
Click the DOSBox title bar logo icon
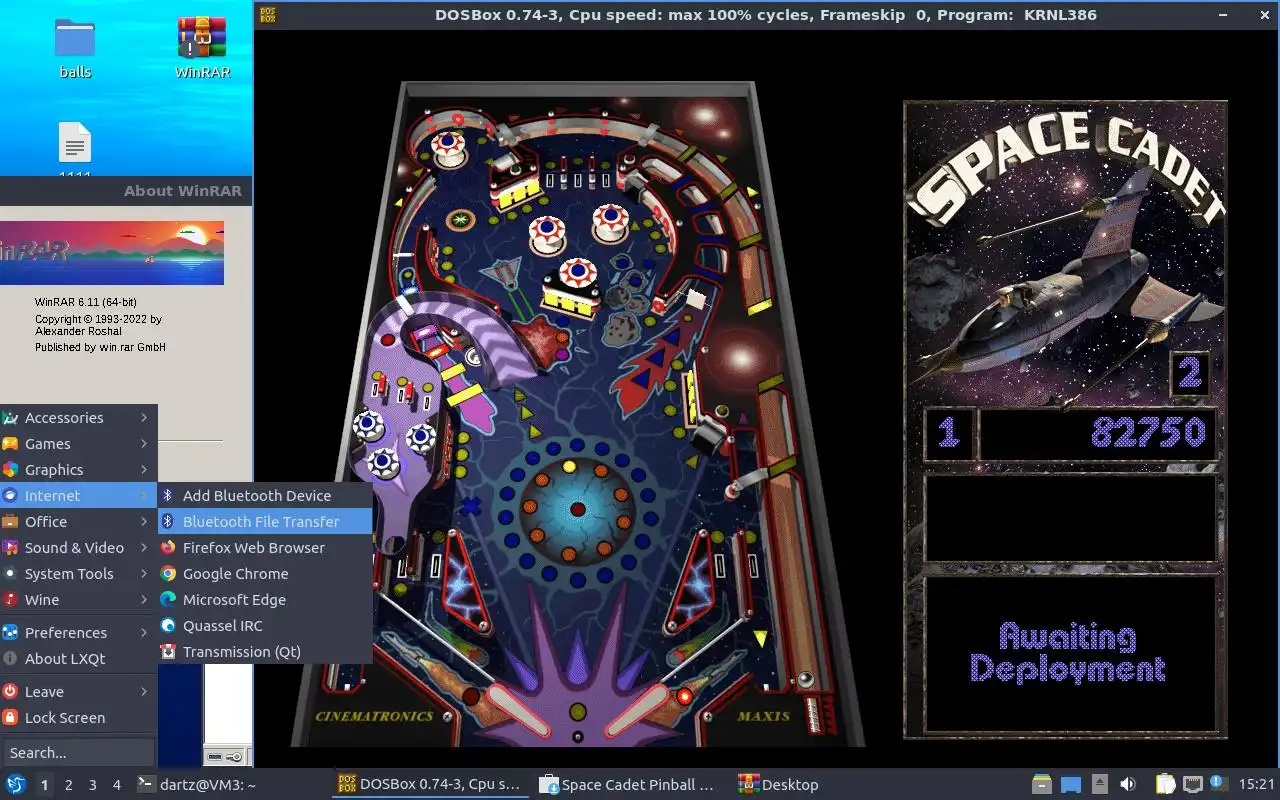click(267, 15)
